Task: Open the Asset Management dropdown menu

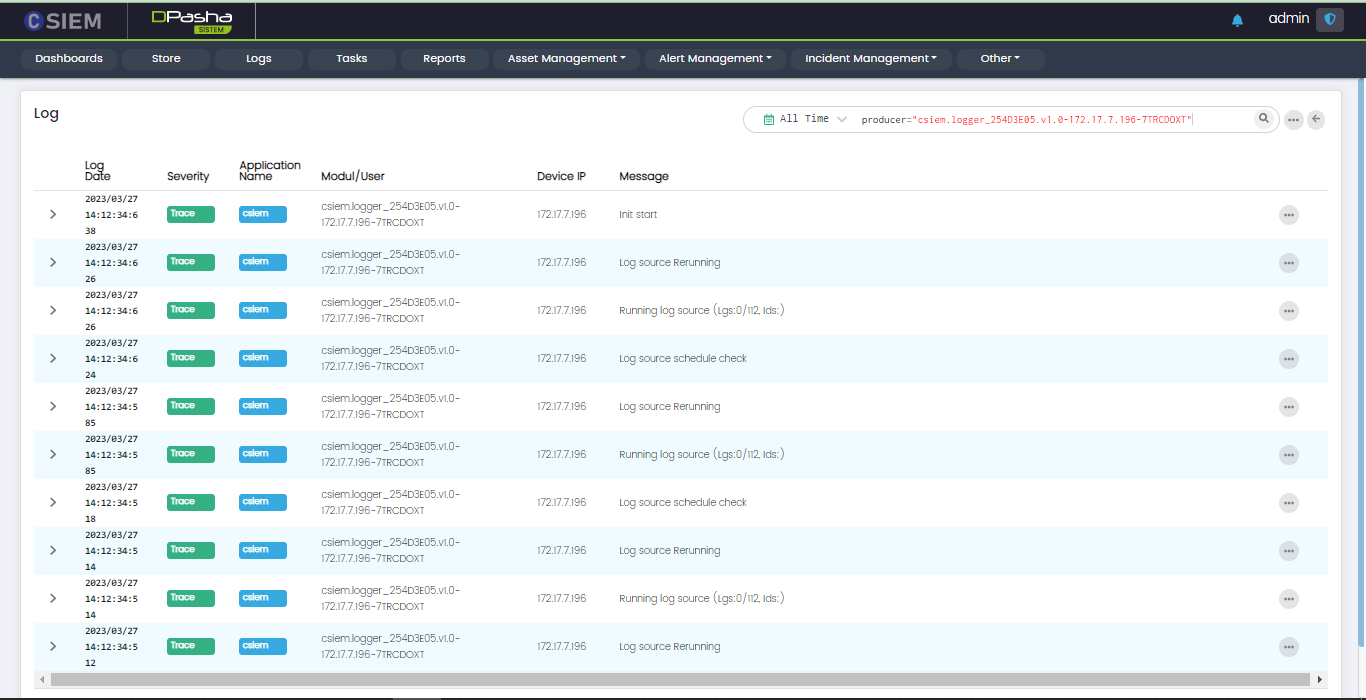Action: point(566,59)
